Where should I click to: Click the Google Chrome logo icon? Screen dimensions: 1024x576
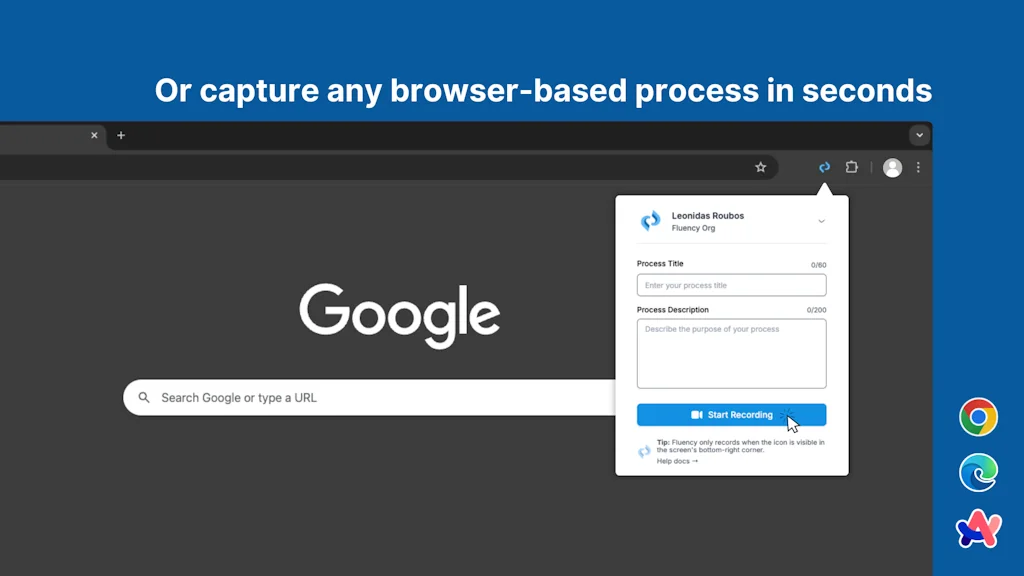(x=978, y=417)
